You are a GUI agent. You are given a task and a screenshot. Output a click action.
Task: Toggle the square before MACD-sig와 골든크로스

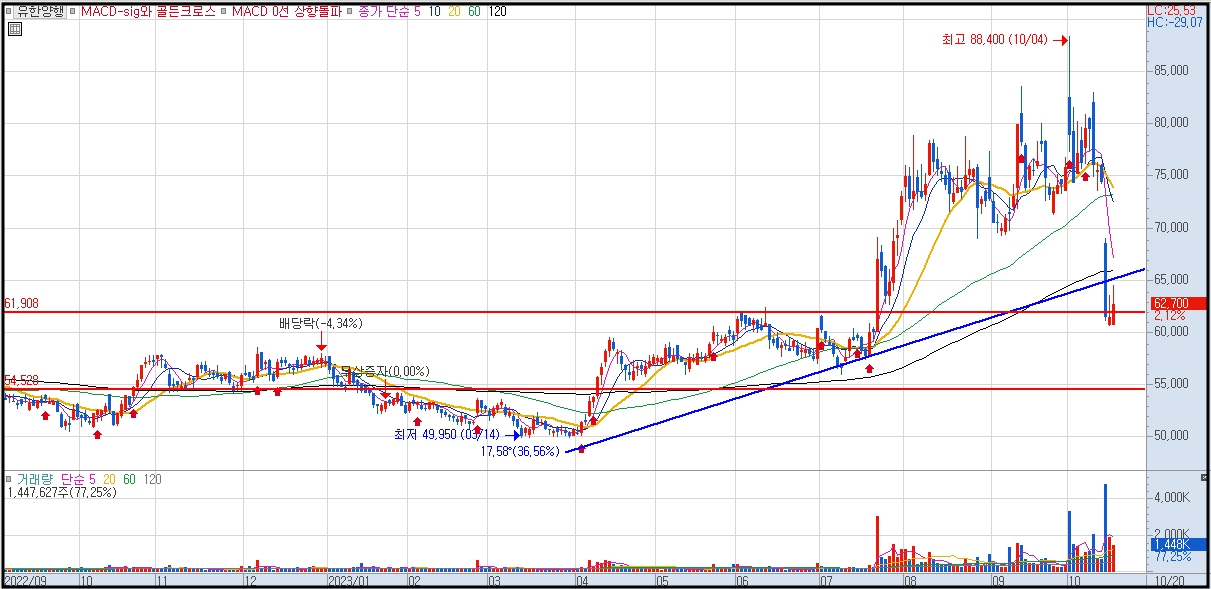pyautogui.click(x=74, y=11)
